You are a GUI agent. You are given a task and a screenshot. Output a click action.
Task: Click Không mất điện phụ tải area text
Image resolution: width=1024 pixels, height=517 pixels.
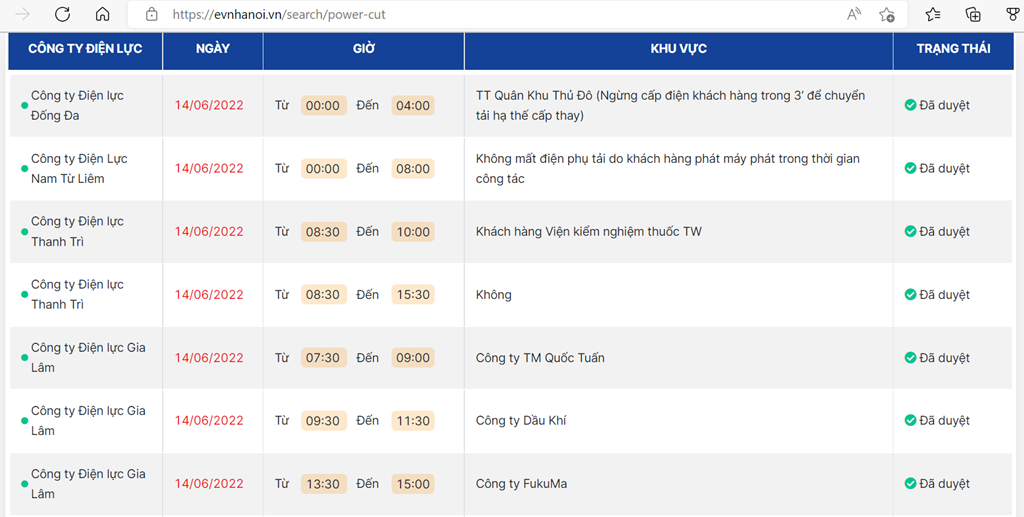point(668,168)
